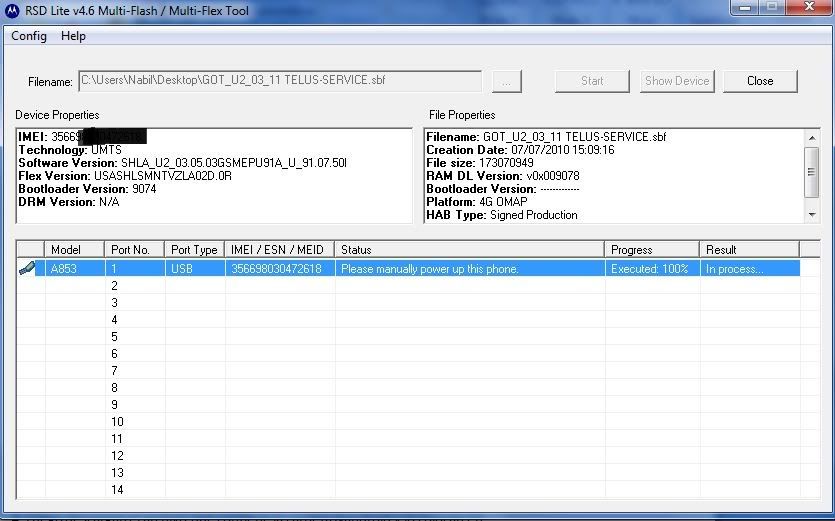The height and width of the screenshot is (521, 835).
Task: Click the Platform 4G OMAP line
Action: 477,202
